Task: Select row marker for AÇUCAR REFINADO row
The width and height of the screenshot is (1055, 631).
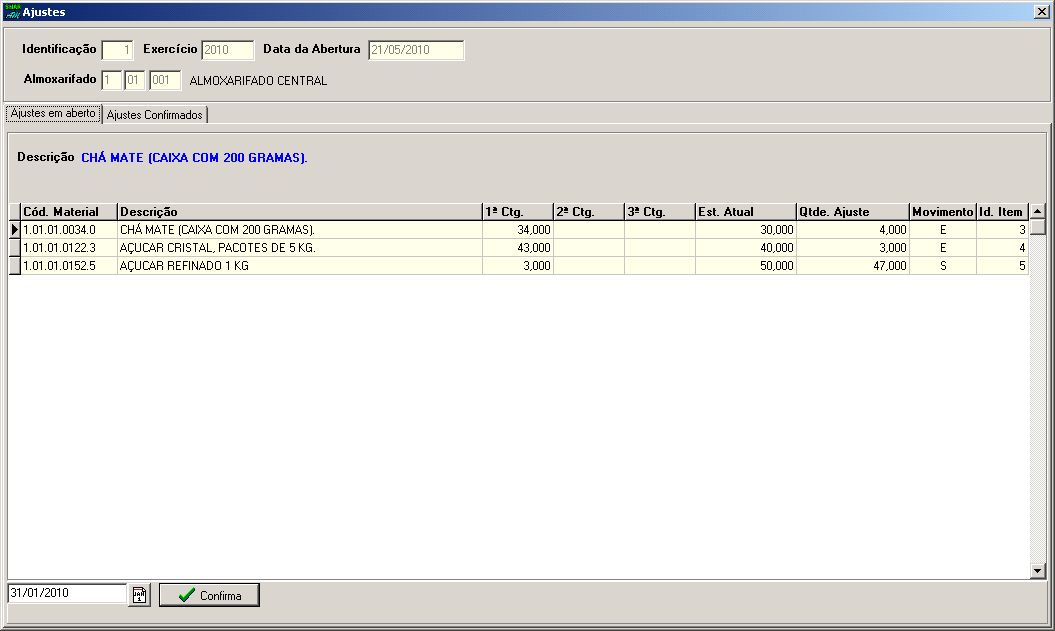Action: pyautogui.click(x=14, y=266)
